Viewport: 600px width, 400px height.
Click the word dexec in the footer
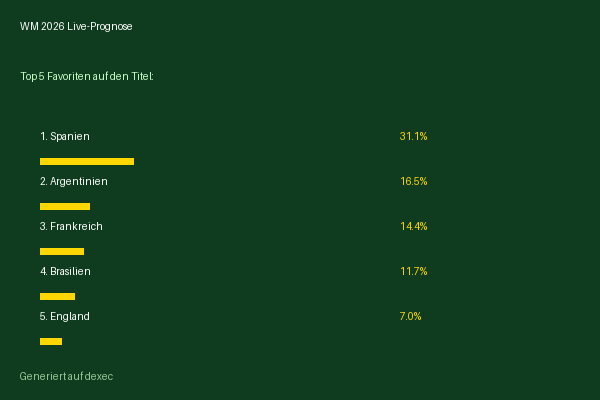(99, 377)
